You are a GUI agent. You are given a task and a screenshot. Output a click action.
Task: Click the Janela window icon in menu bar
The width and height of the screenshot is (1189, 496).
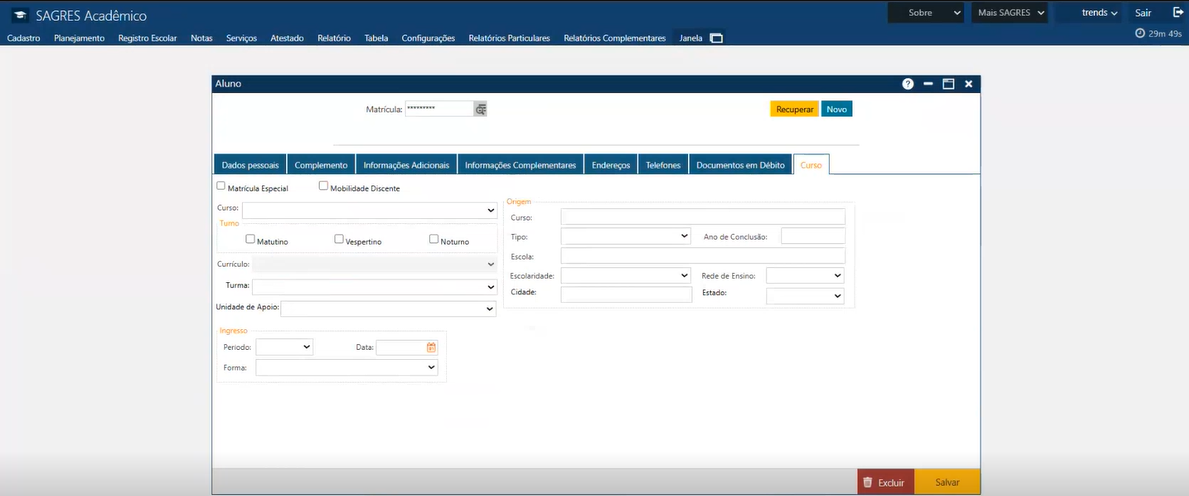click(x=716, y=38)
